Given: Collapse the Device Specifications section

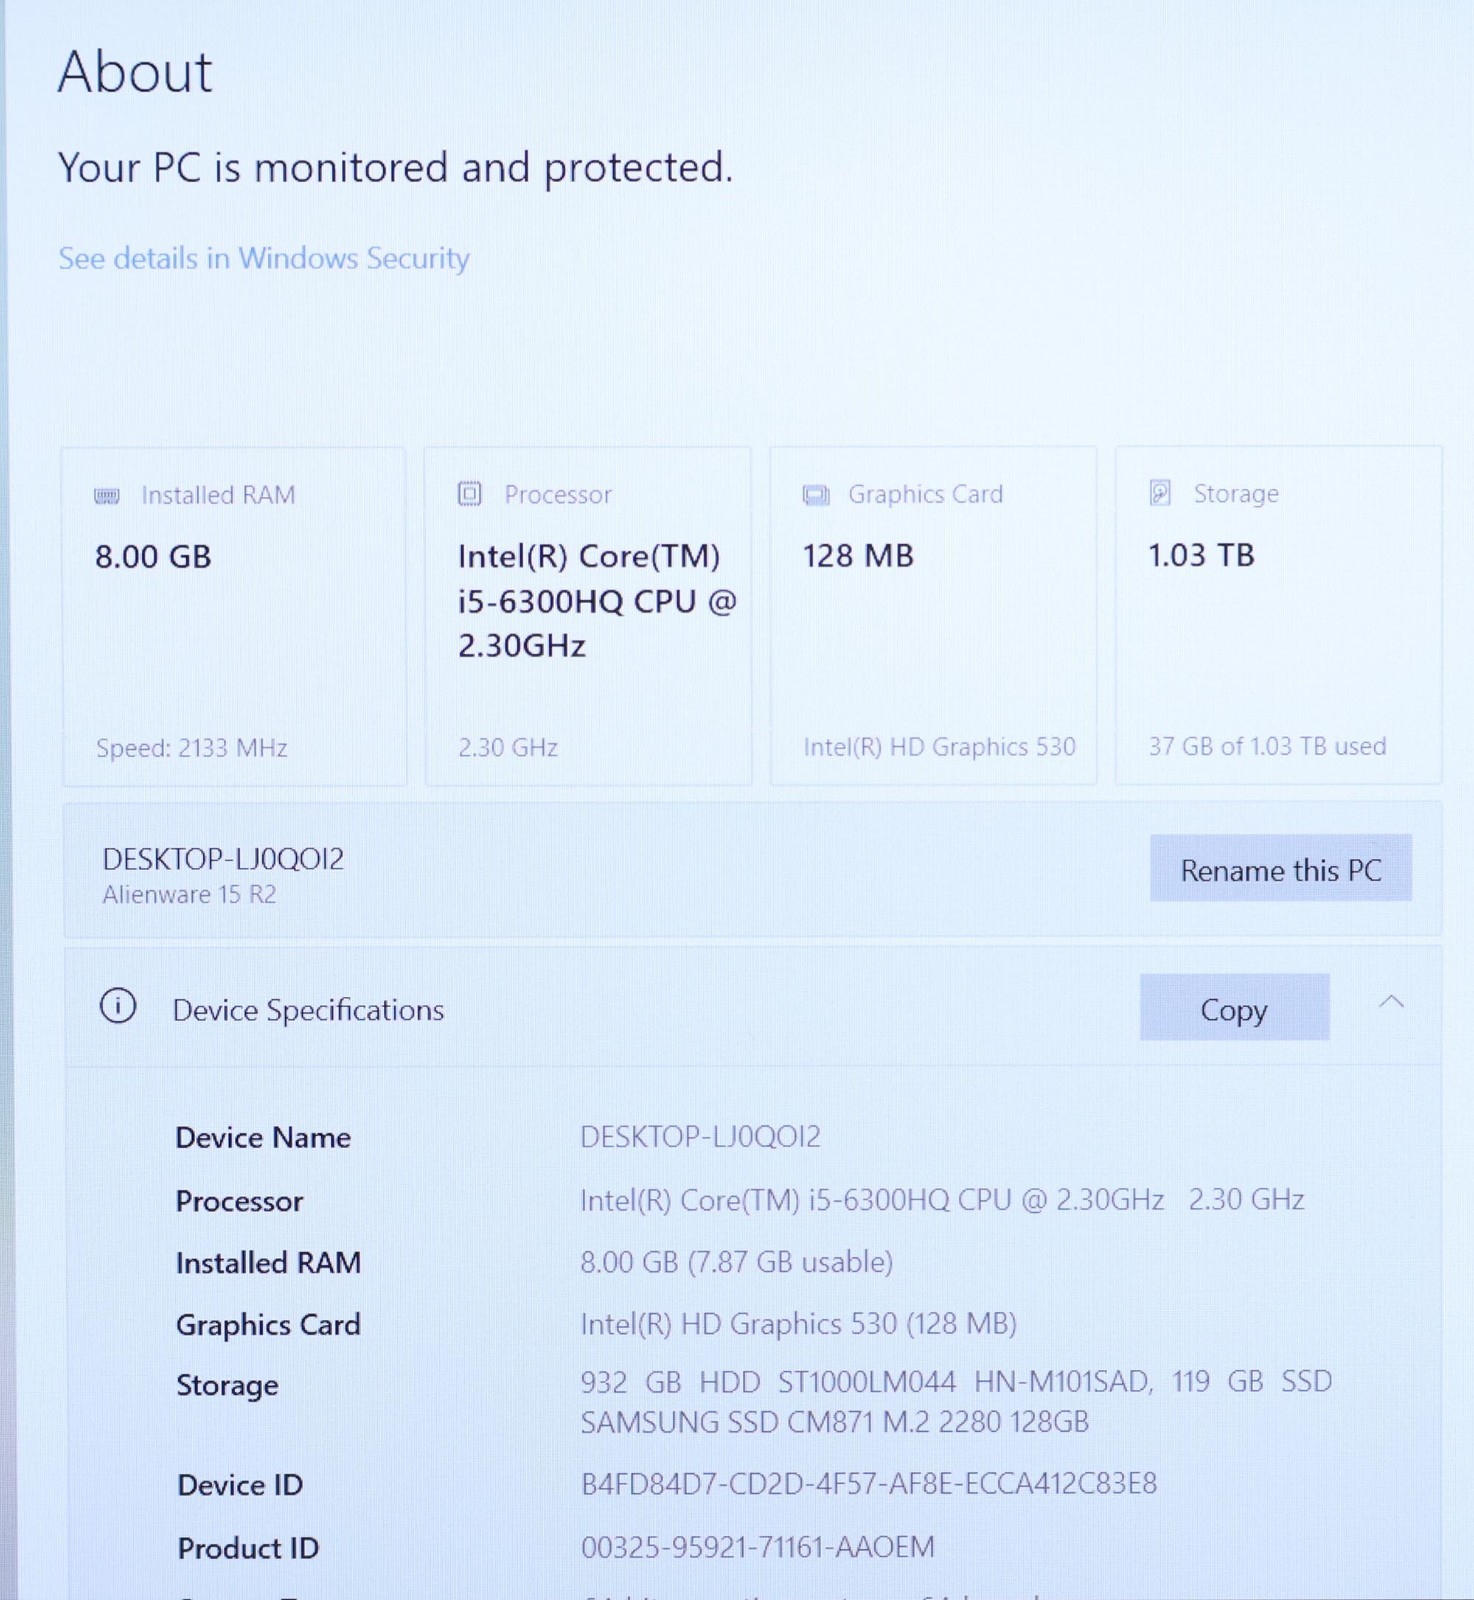Looking at the screenshot, I should pyautogui.click(x=1391, y=1001).
